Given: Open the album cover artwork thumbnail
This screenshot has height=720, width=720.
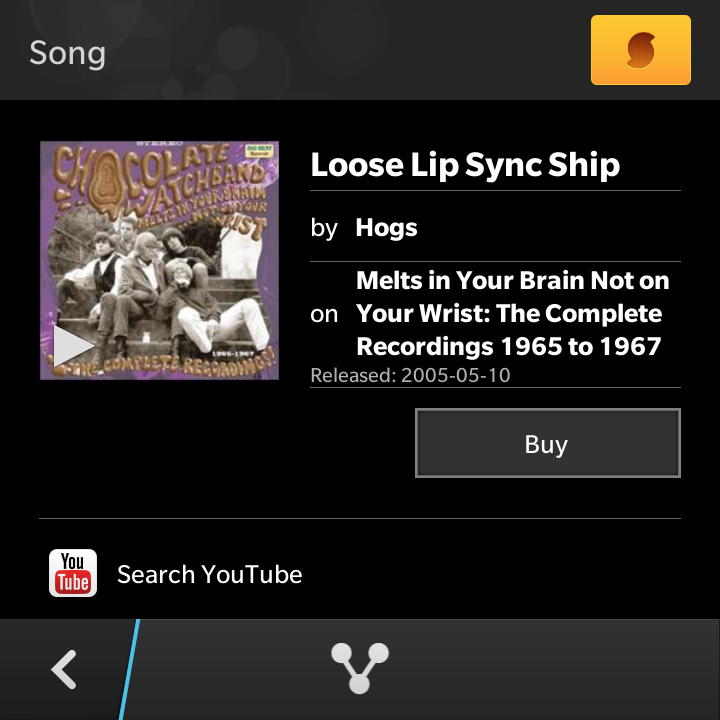Looking at the screenshot, I should pyautogui.click(x=160, y=260).
